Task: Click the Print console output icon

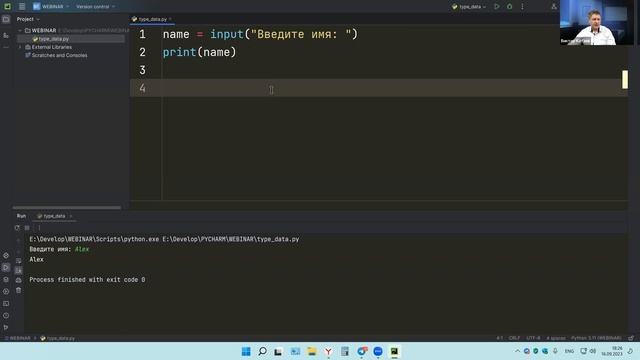Action: 18,280
